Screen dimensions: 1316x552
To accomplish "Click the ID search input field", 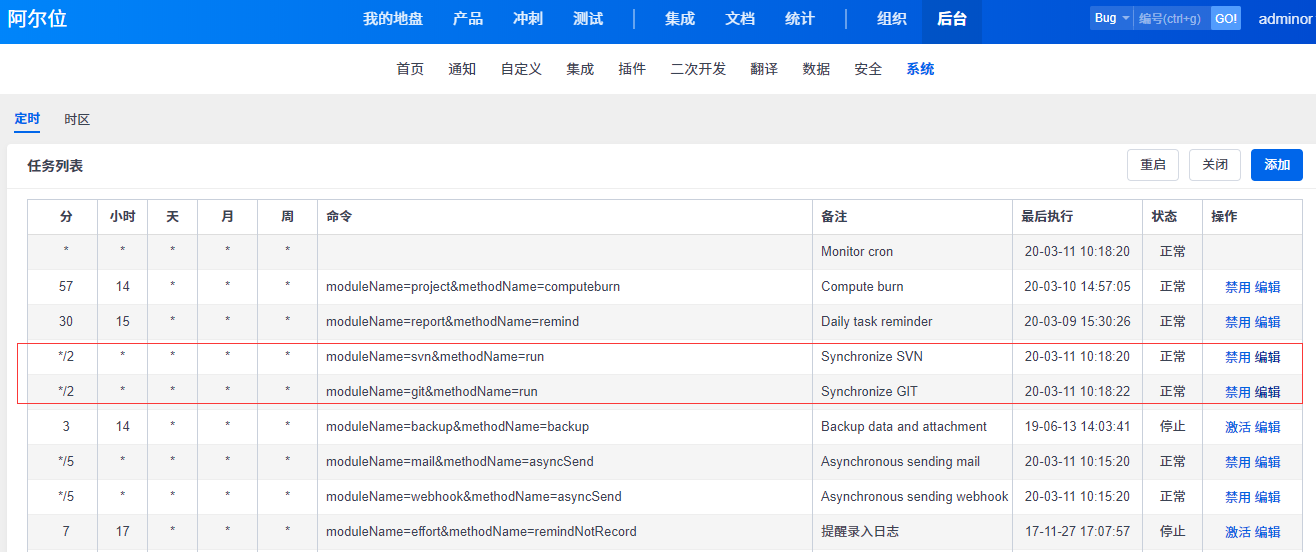I will click(x=1170, y=18).
